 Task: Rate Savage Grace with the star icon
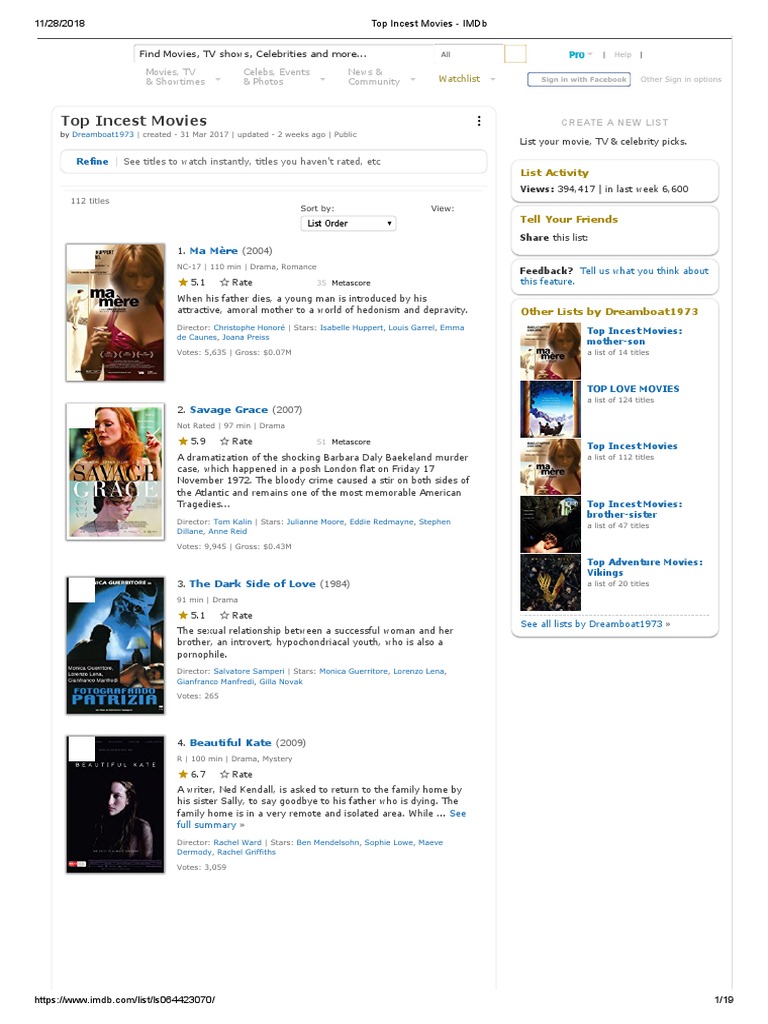click(225, 441)
